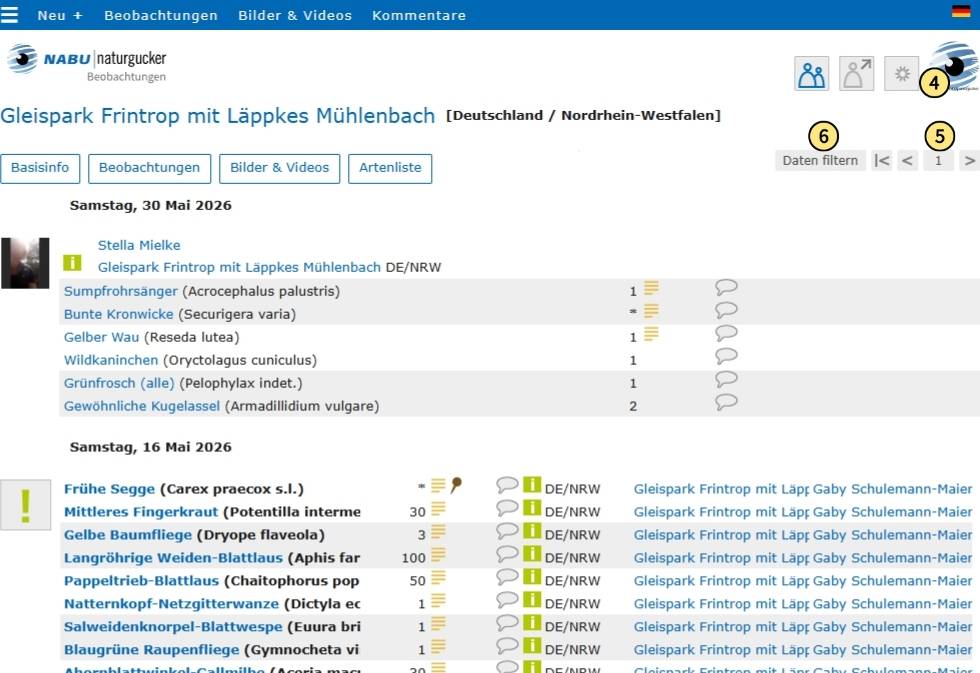This screenshot has width=980, height=673.
Task: Click the NABU naturgucker logo
Action: coord(87,62)
